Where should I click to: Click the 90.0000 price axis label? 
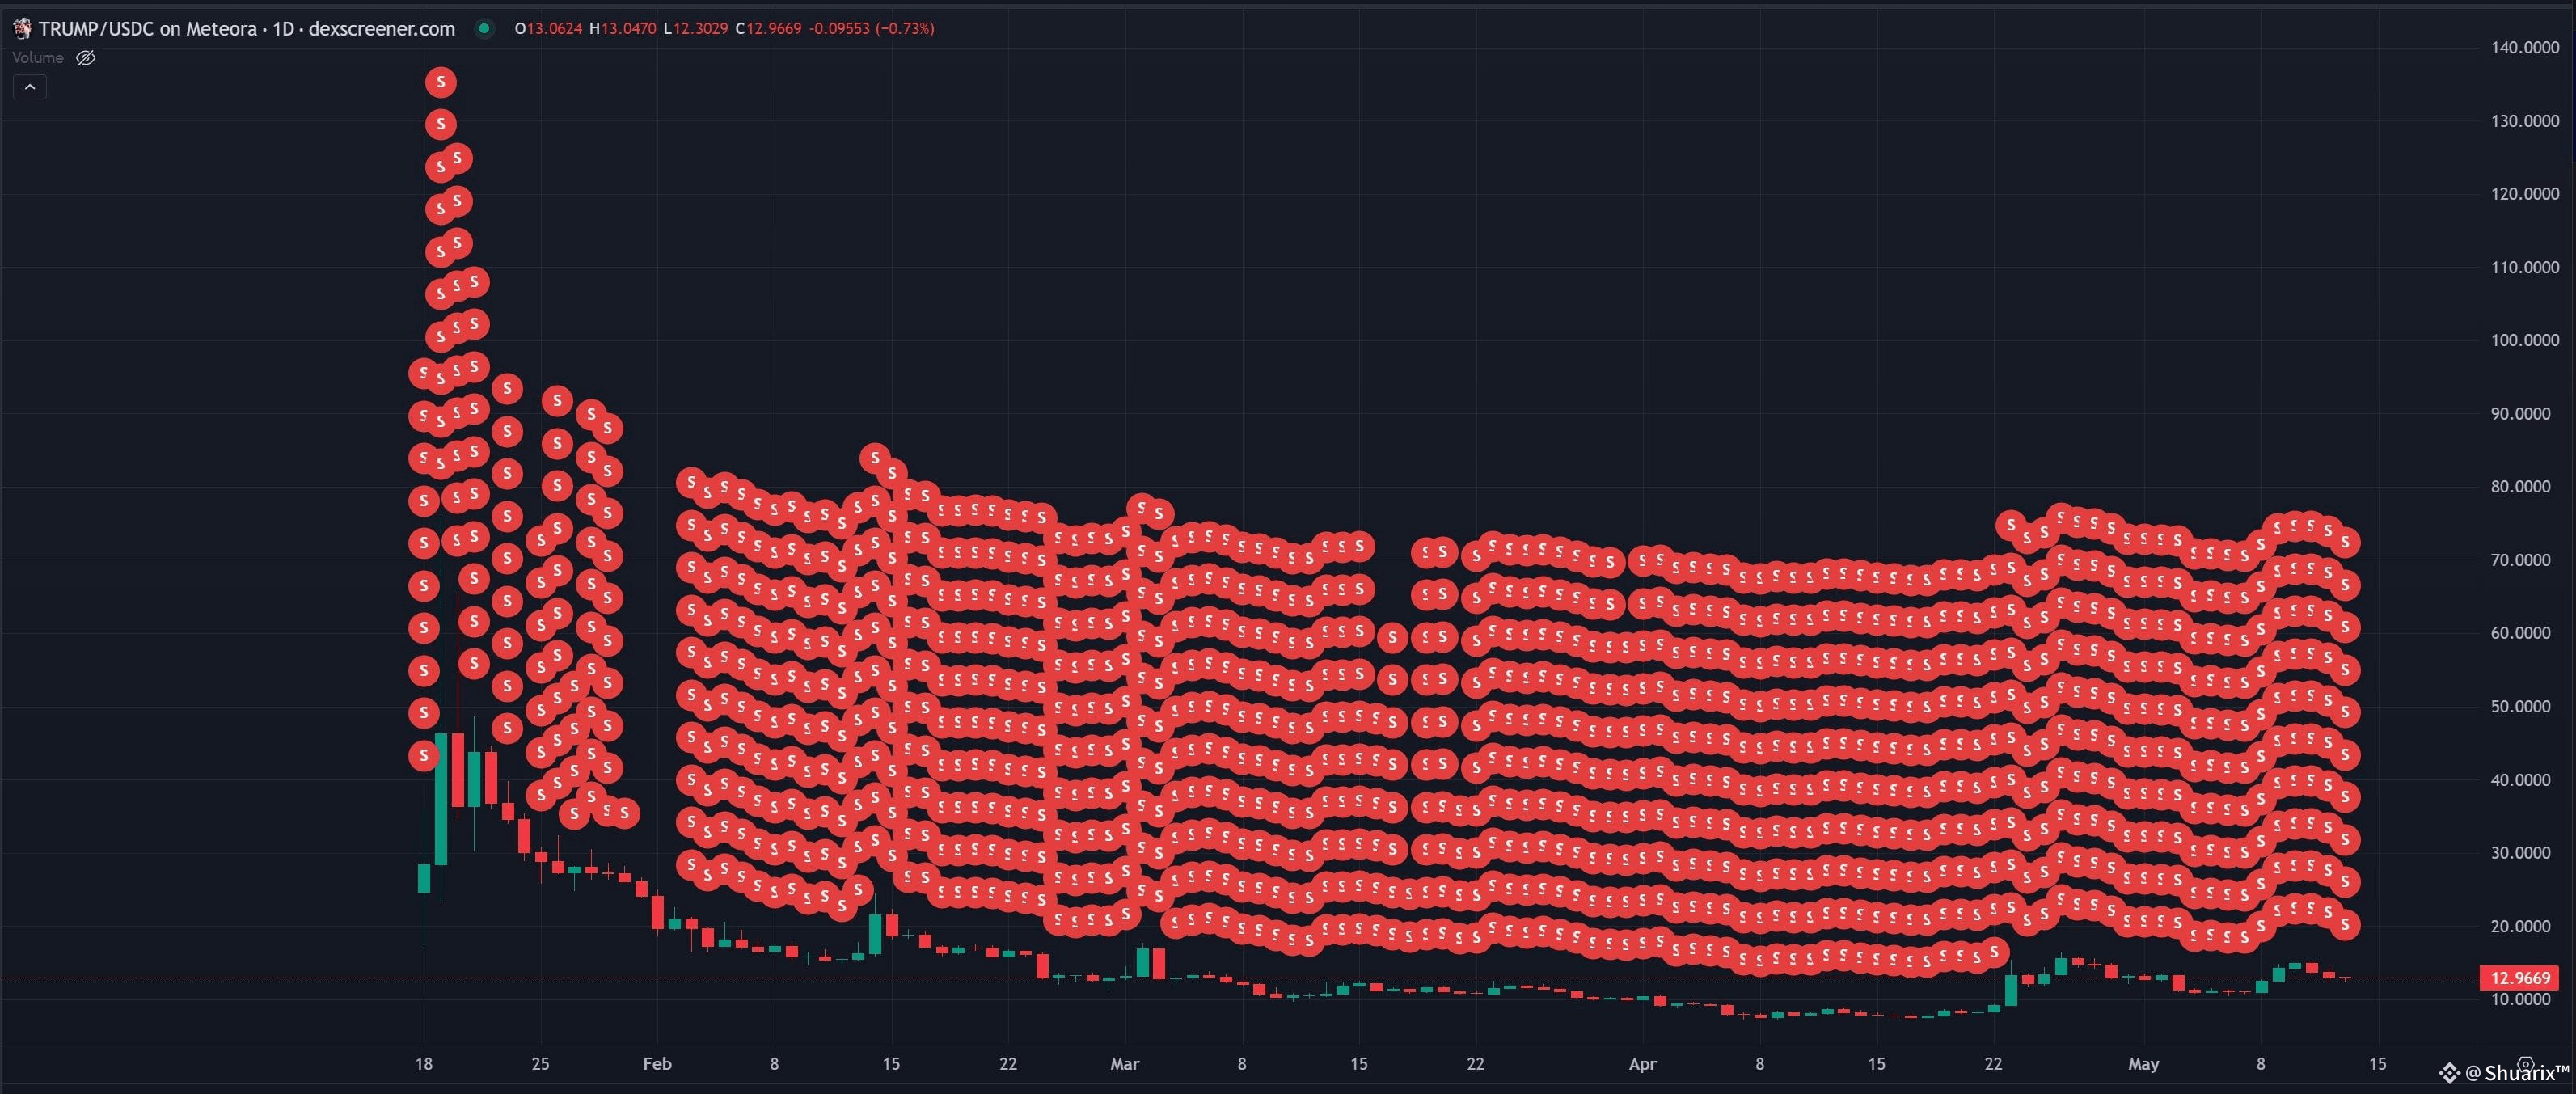click(x=2521, y=414)
